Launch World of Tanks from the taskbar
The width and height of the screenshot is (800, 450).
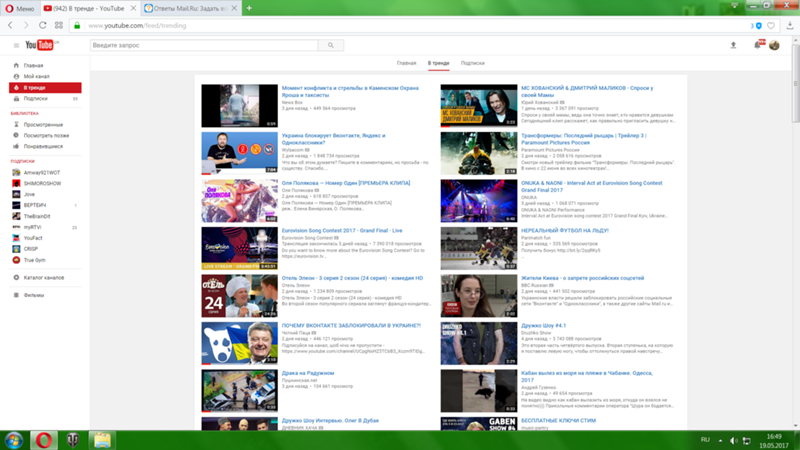pyautogui.click(x=72, y=440)
